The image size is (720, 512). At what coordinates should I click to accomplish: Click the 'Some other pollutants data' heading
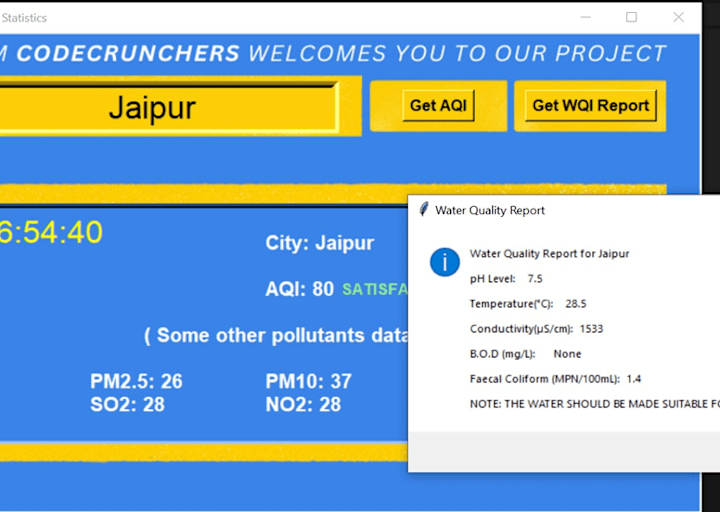point(276,336)
